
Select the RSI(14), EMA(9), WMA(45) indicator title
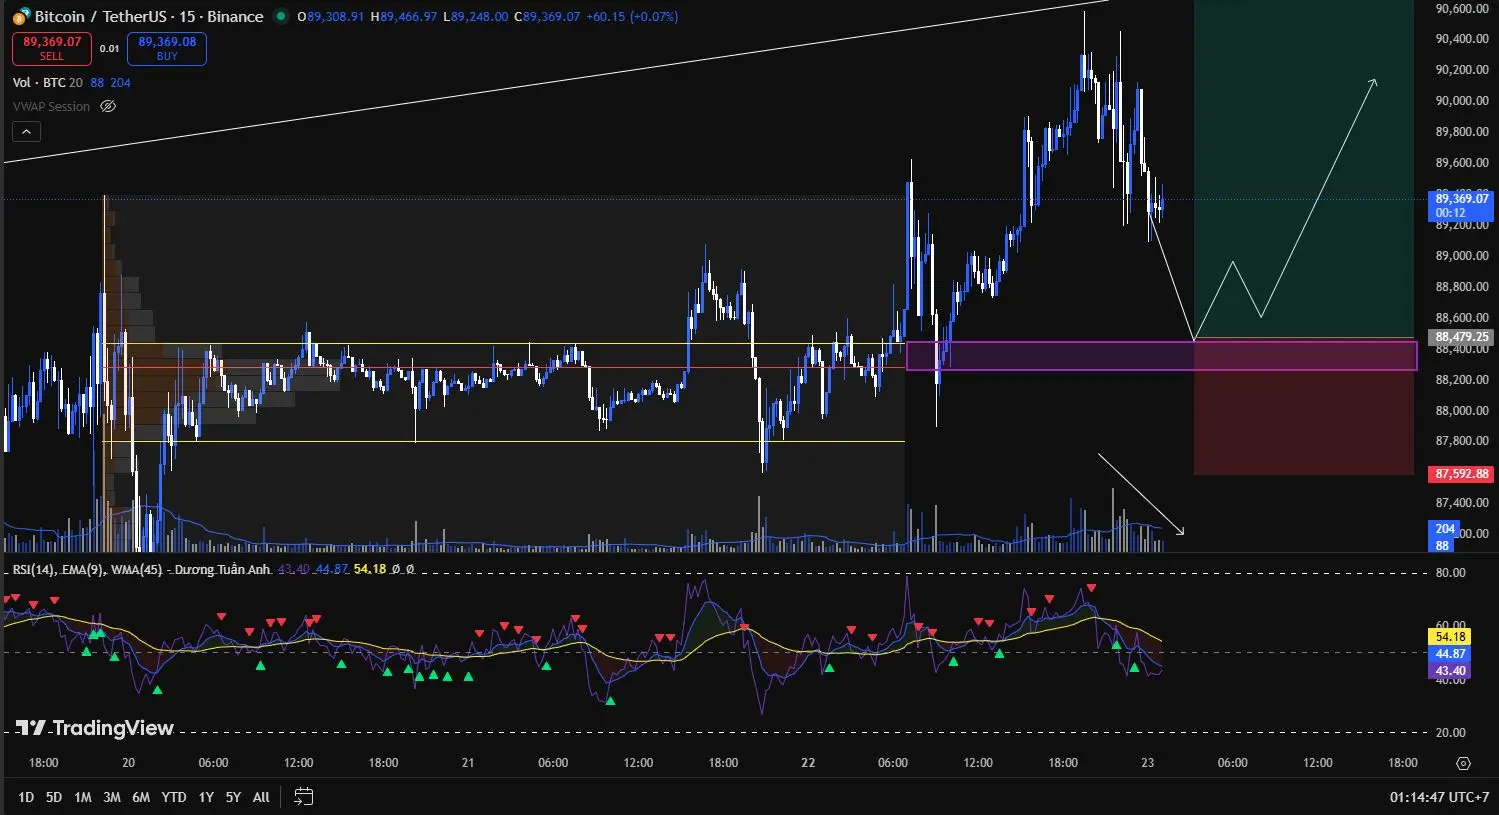pyautogui.click(x=141, y=569)
